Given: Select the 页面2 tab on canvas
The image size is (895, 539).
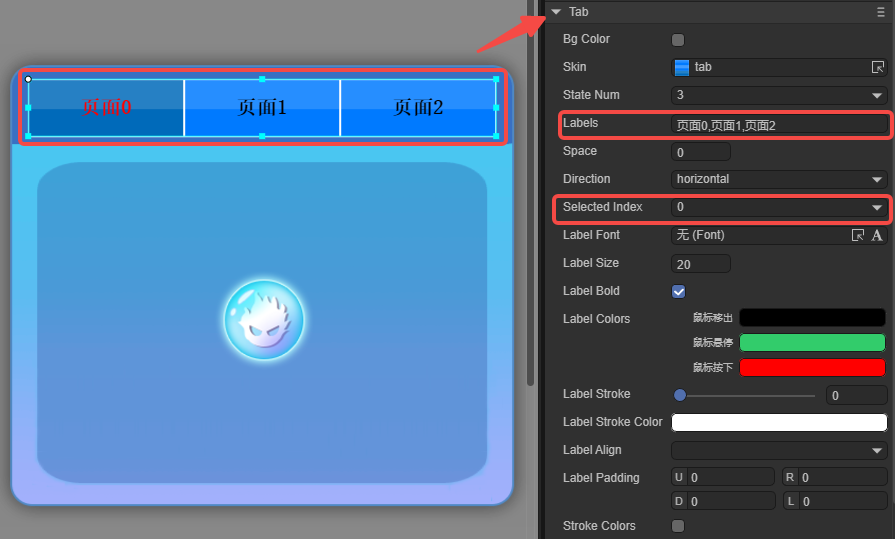Looking at the screenshot, I should point(418,107).
